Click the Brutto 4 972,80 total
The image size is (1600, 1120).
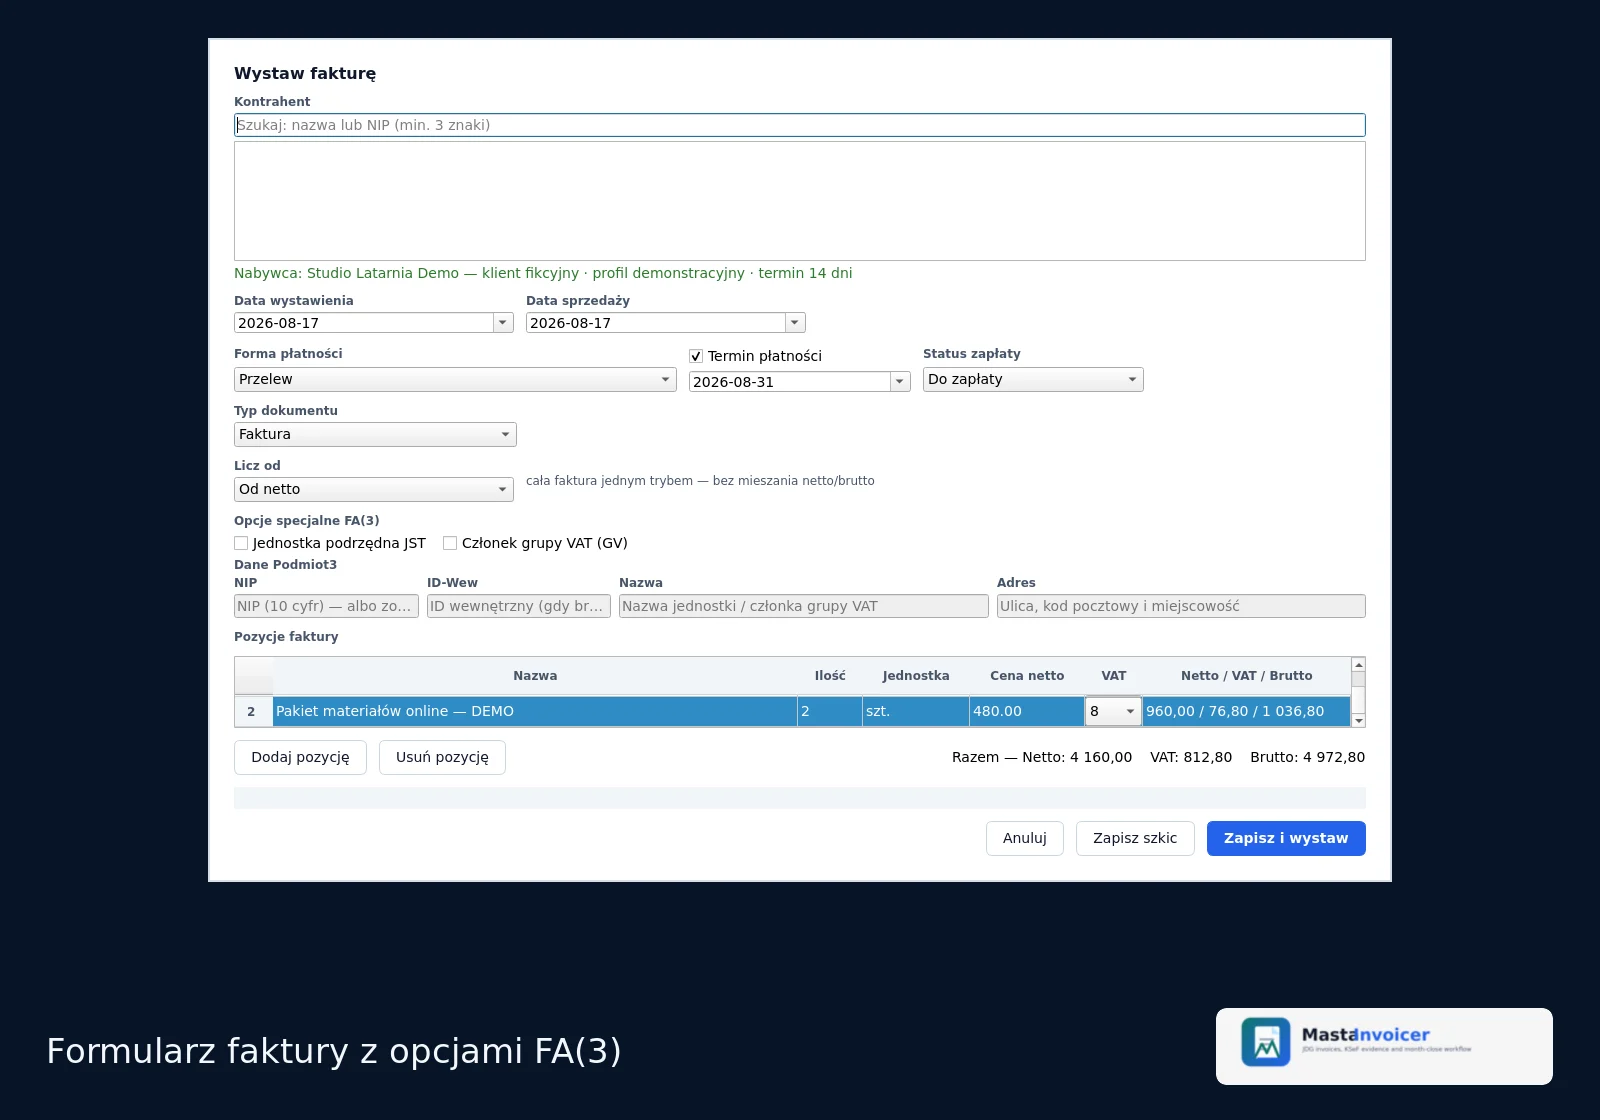1307,758
